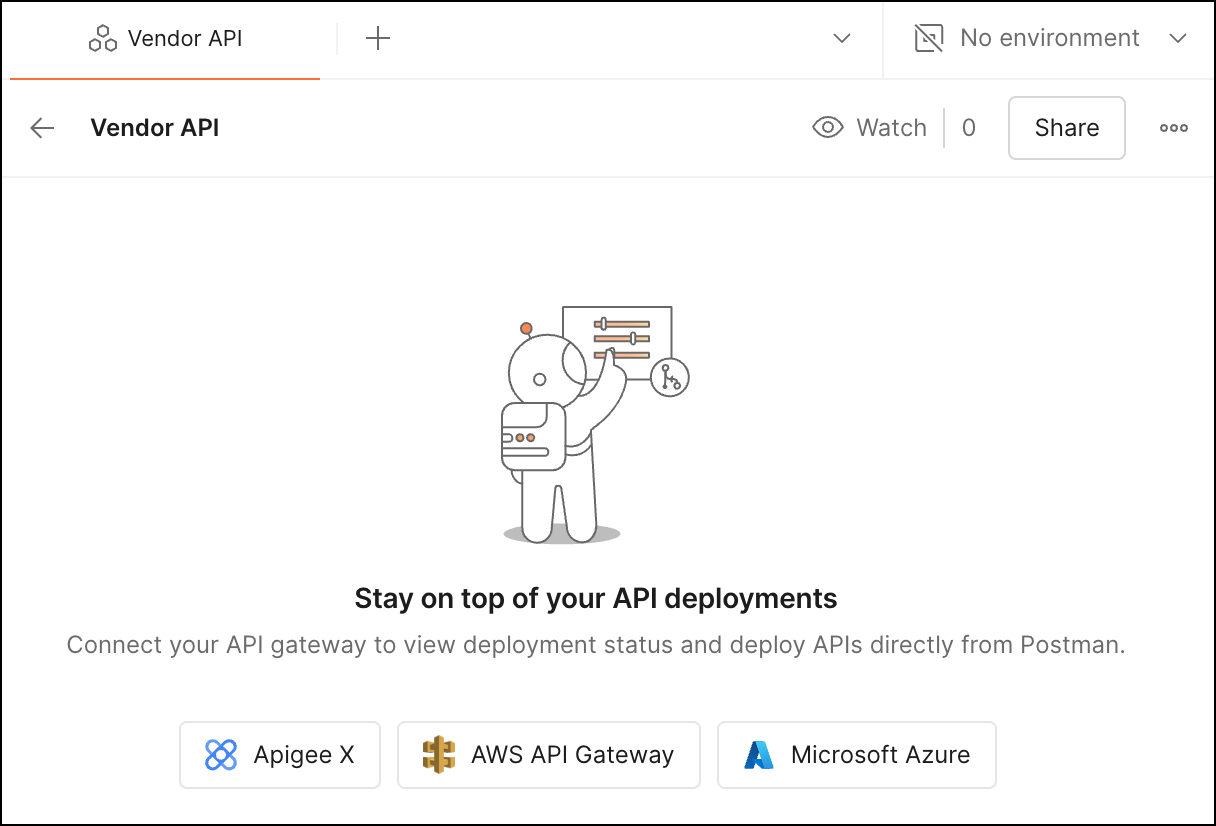Click the Vendor API title heading
Image resolution: width=1216 pixels, height=826 pixels.
(155, 128)
